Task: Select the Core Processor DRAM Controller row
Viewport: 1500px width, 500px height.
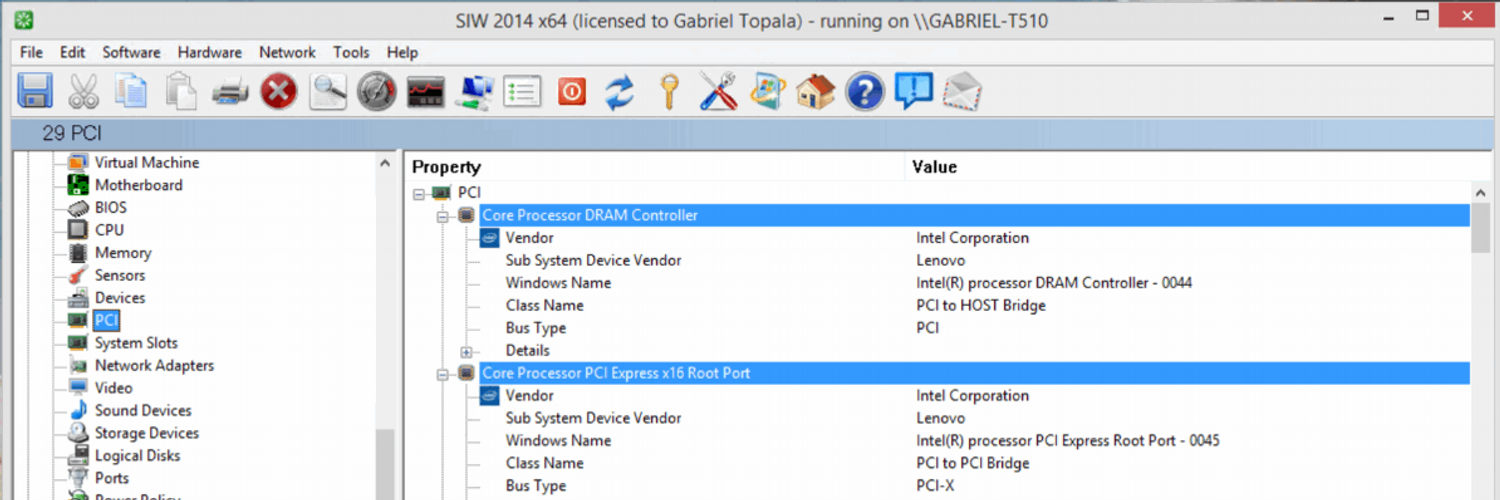Action: (x=975, y=215)
